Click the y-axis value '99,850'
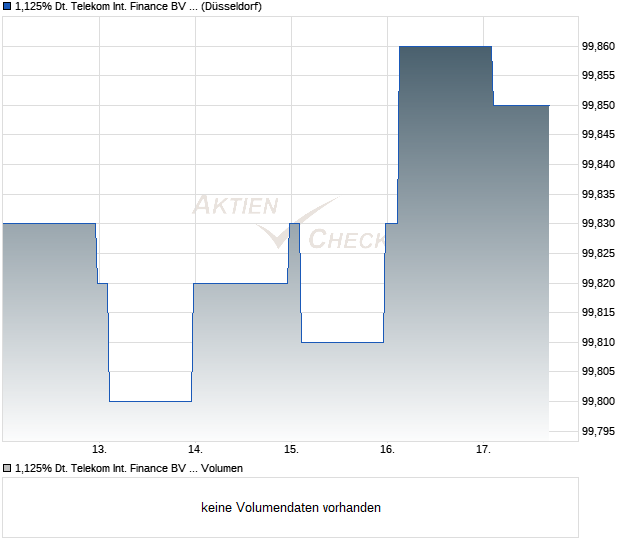The image size is (620, 546). [598, 105]
